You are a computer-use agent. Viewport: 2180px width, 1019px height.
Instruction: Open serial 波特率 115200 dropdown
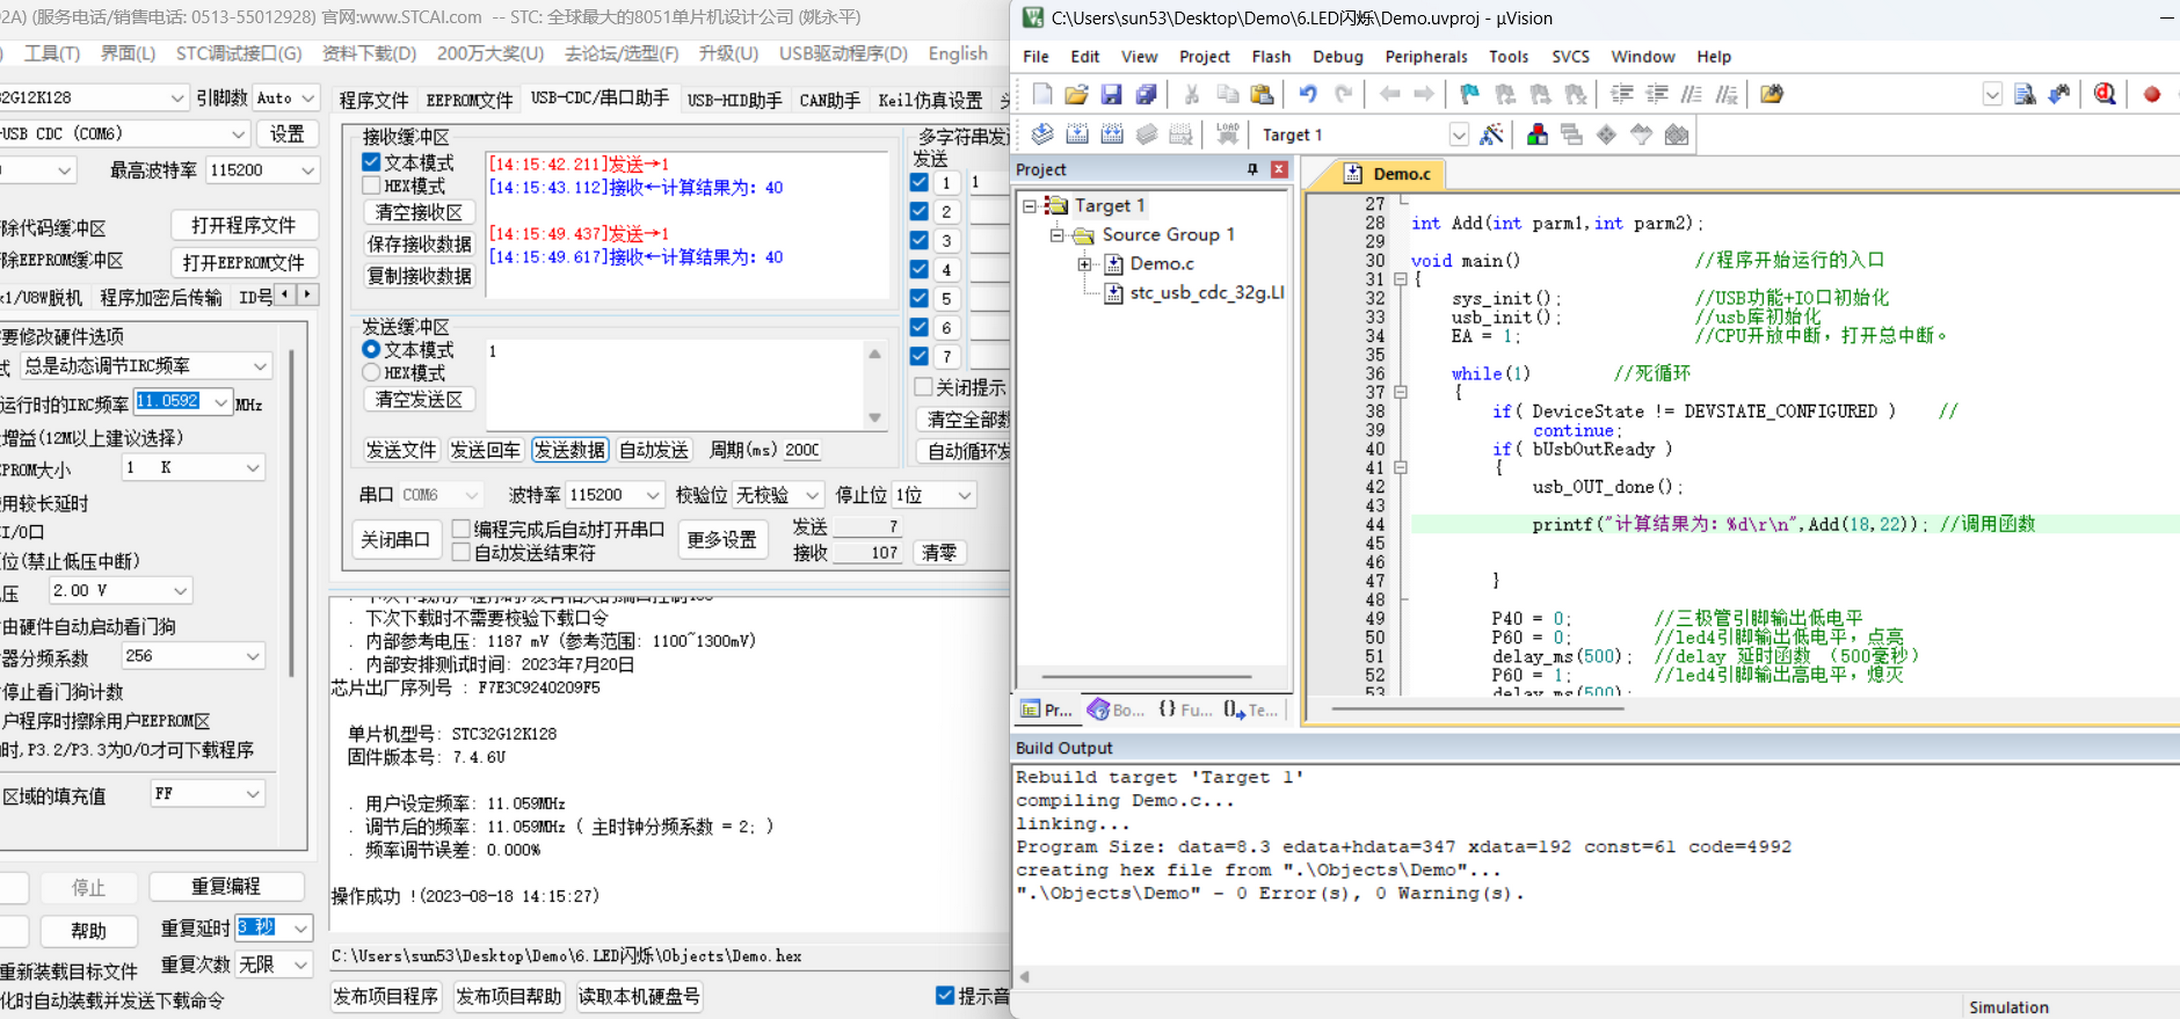614,495
